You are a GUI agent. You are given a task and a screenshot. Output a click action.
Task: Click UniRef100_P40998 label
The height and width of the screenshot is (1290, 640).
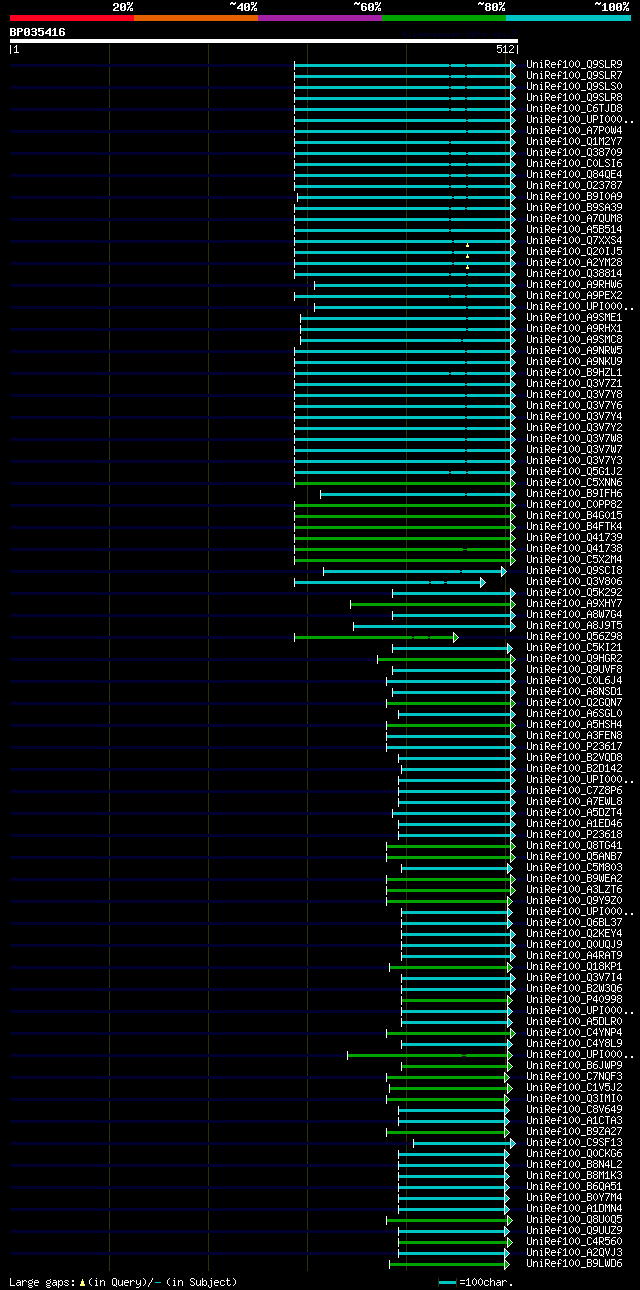tap(574, 999)
